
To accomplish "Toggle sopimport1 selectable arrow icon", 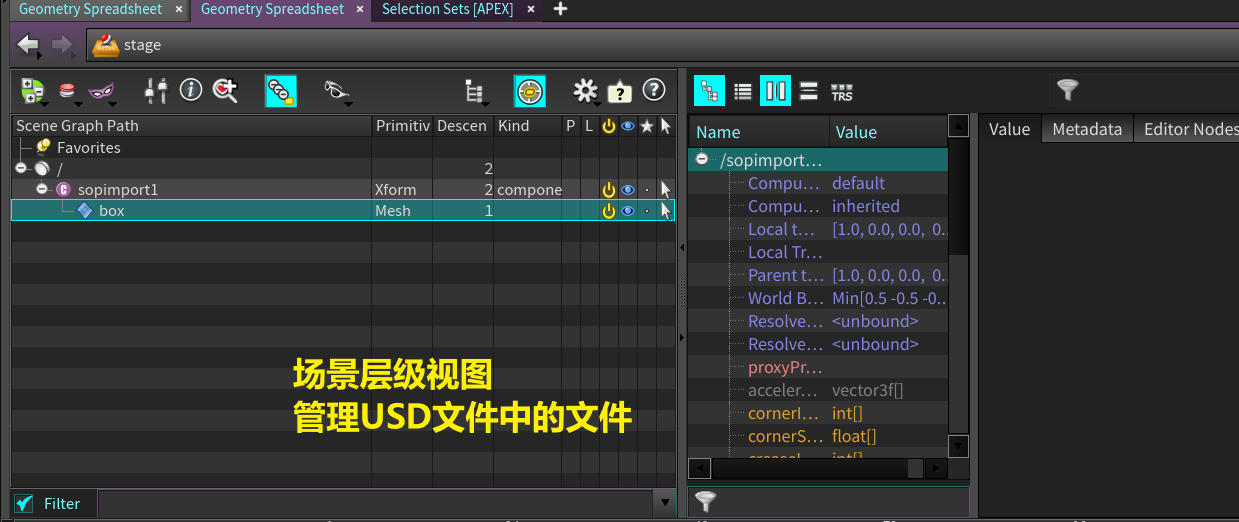I will [x=666, y=189].
